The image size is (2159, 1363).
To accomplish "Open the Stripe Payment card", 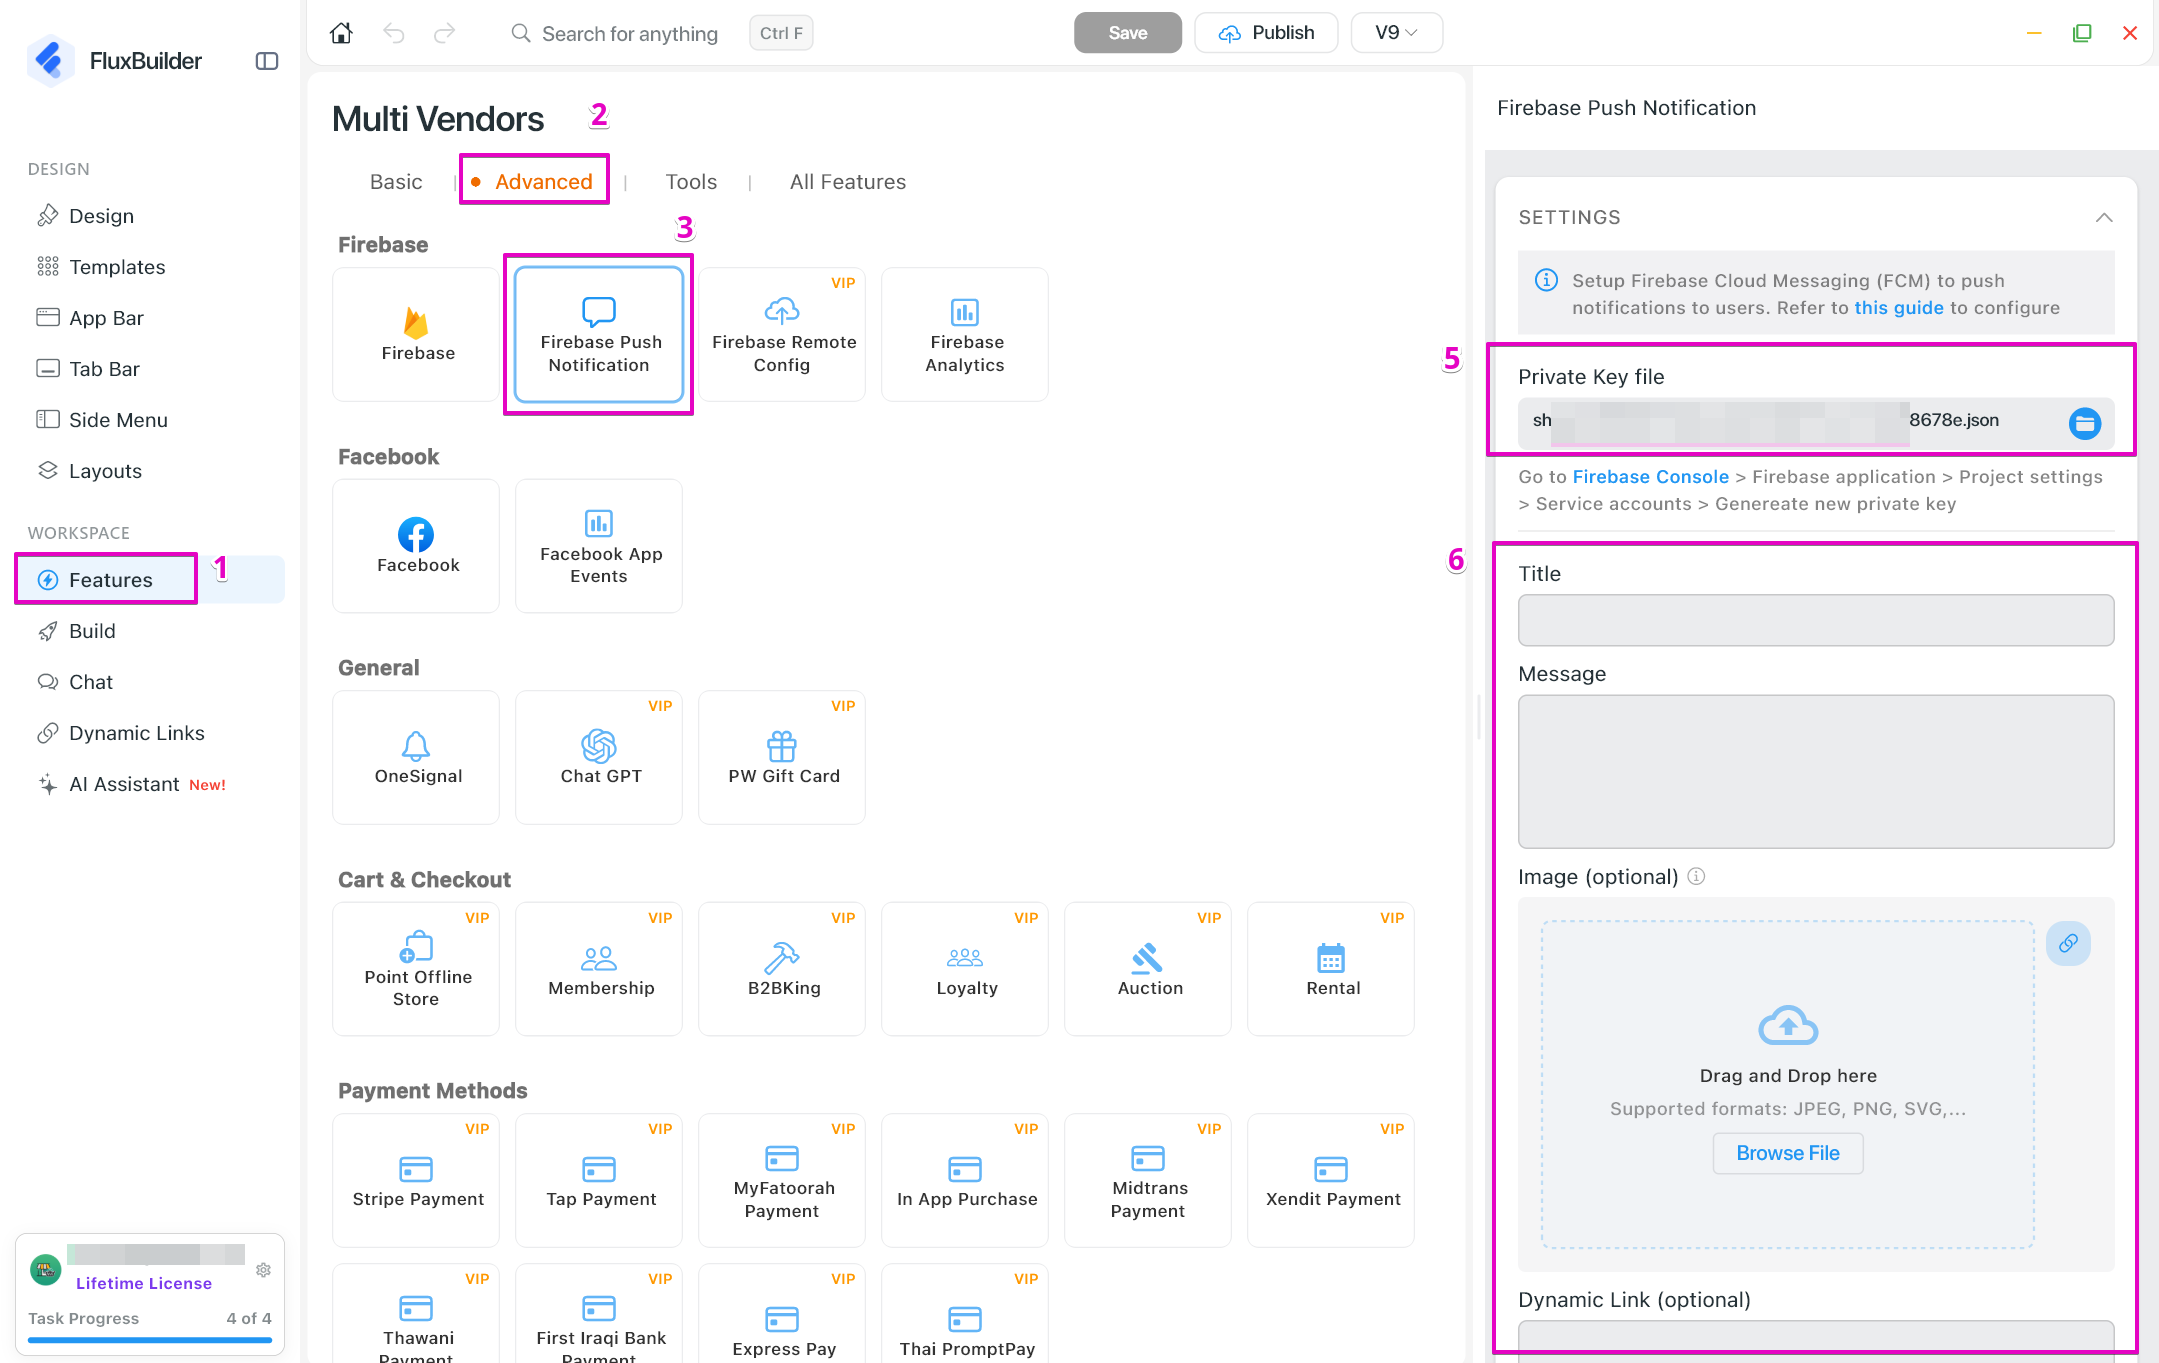I will coord(416,1180).
